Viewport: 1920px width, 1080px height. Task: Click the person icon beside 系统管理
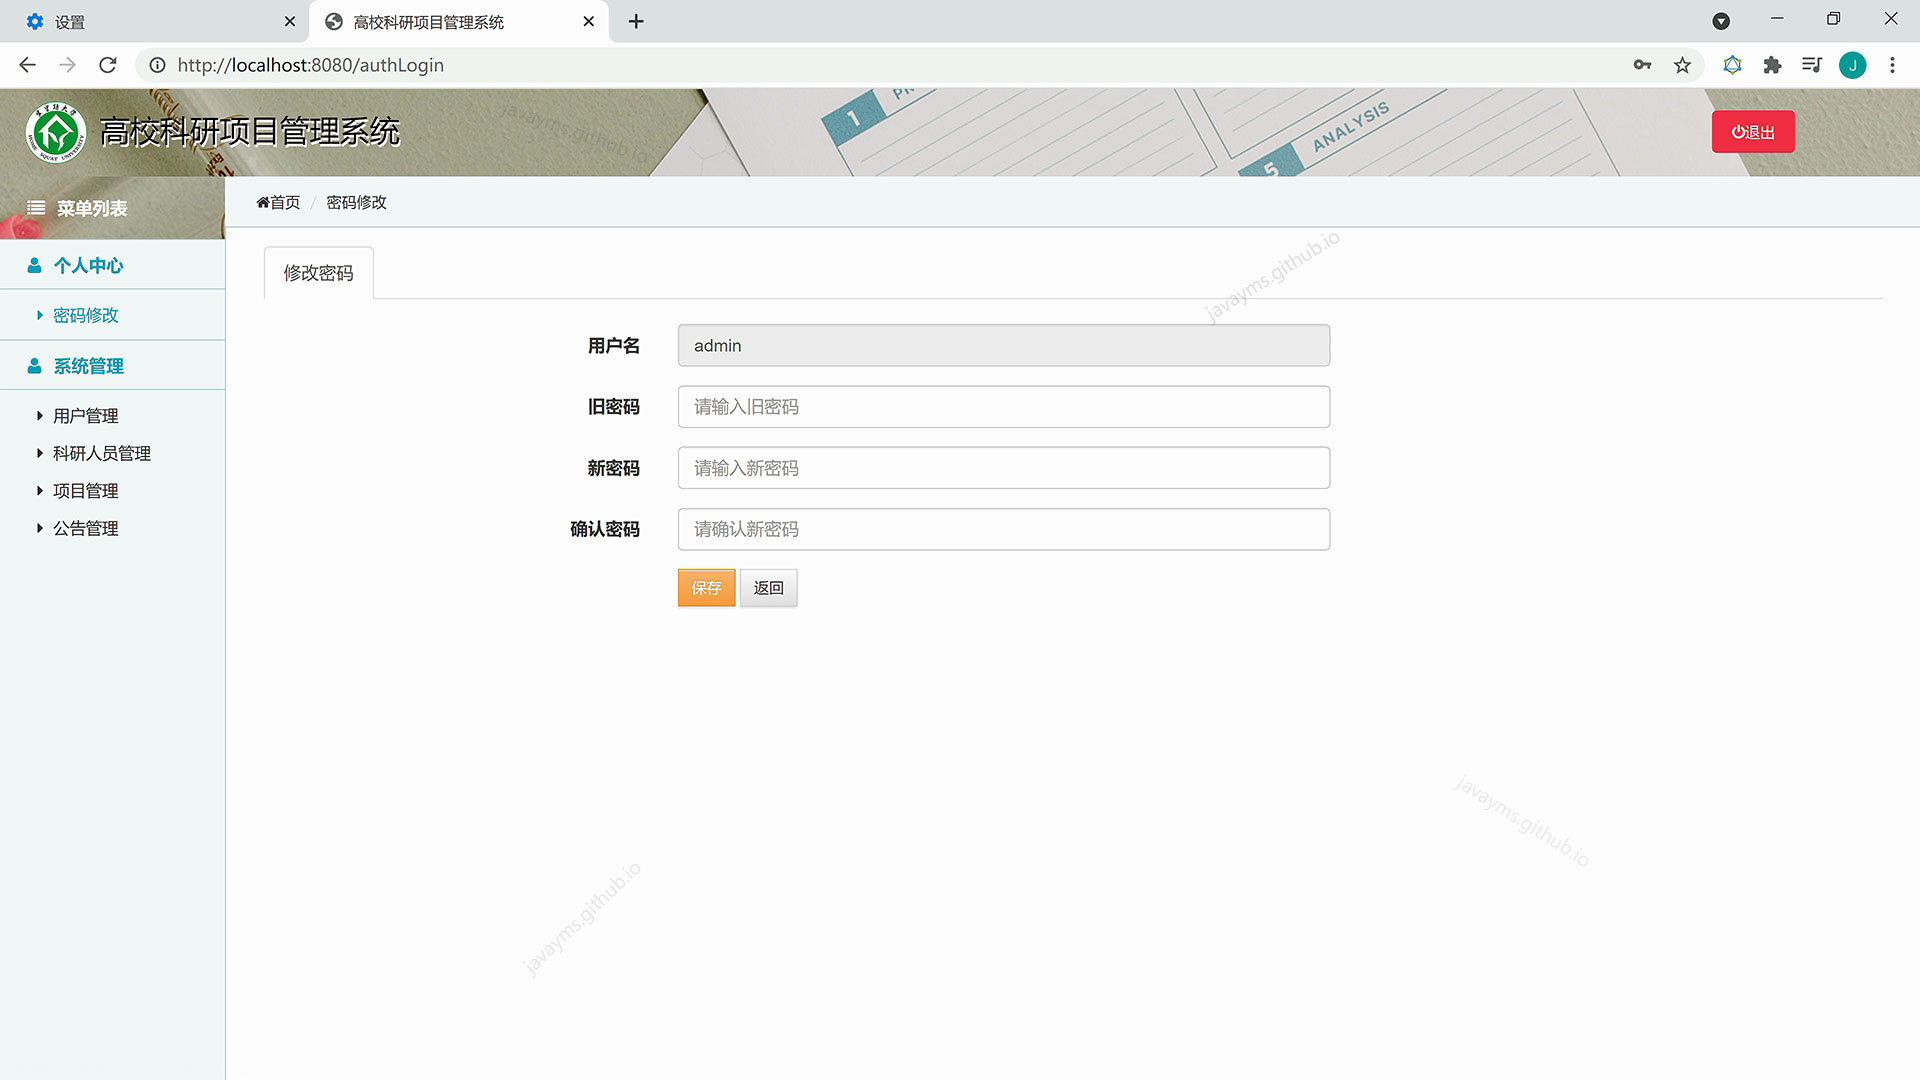click(34, 364)
